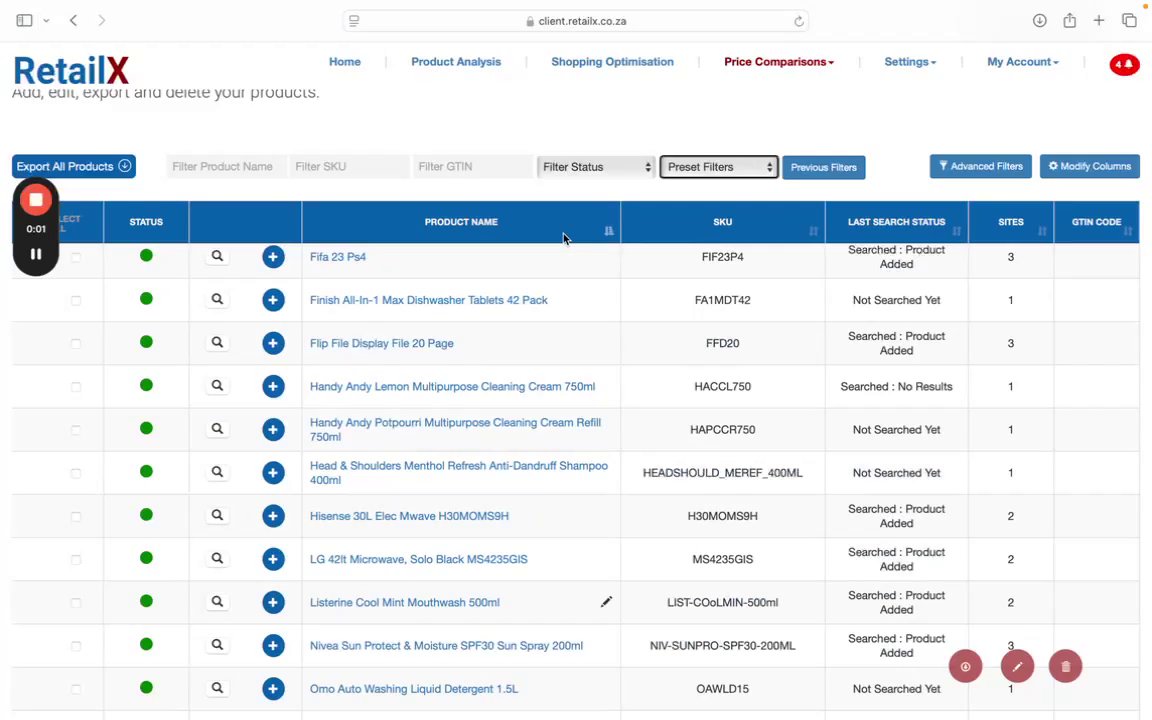The height and width of the screenshot is (720, 1152).
Task: Stop the screen recording
Action: [x=35, y=200]
